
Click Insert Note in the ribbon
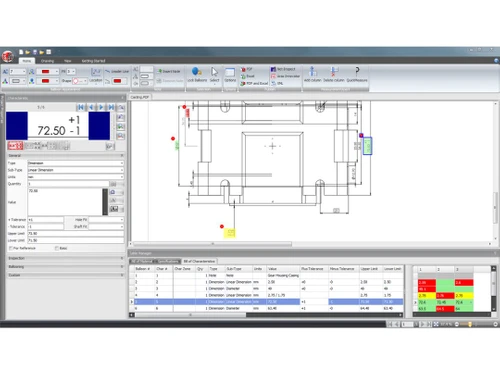click(169, 71)
